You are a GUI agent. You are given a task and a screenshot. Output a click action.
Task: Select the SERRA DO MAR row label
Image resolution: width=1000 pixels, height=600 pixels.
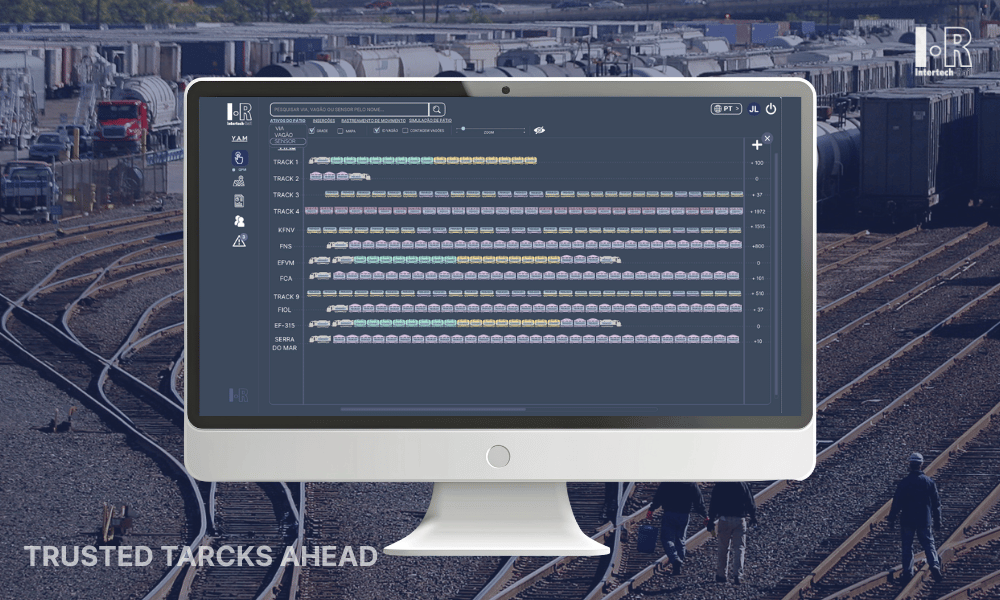tap(284, 344)
